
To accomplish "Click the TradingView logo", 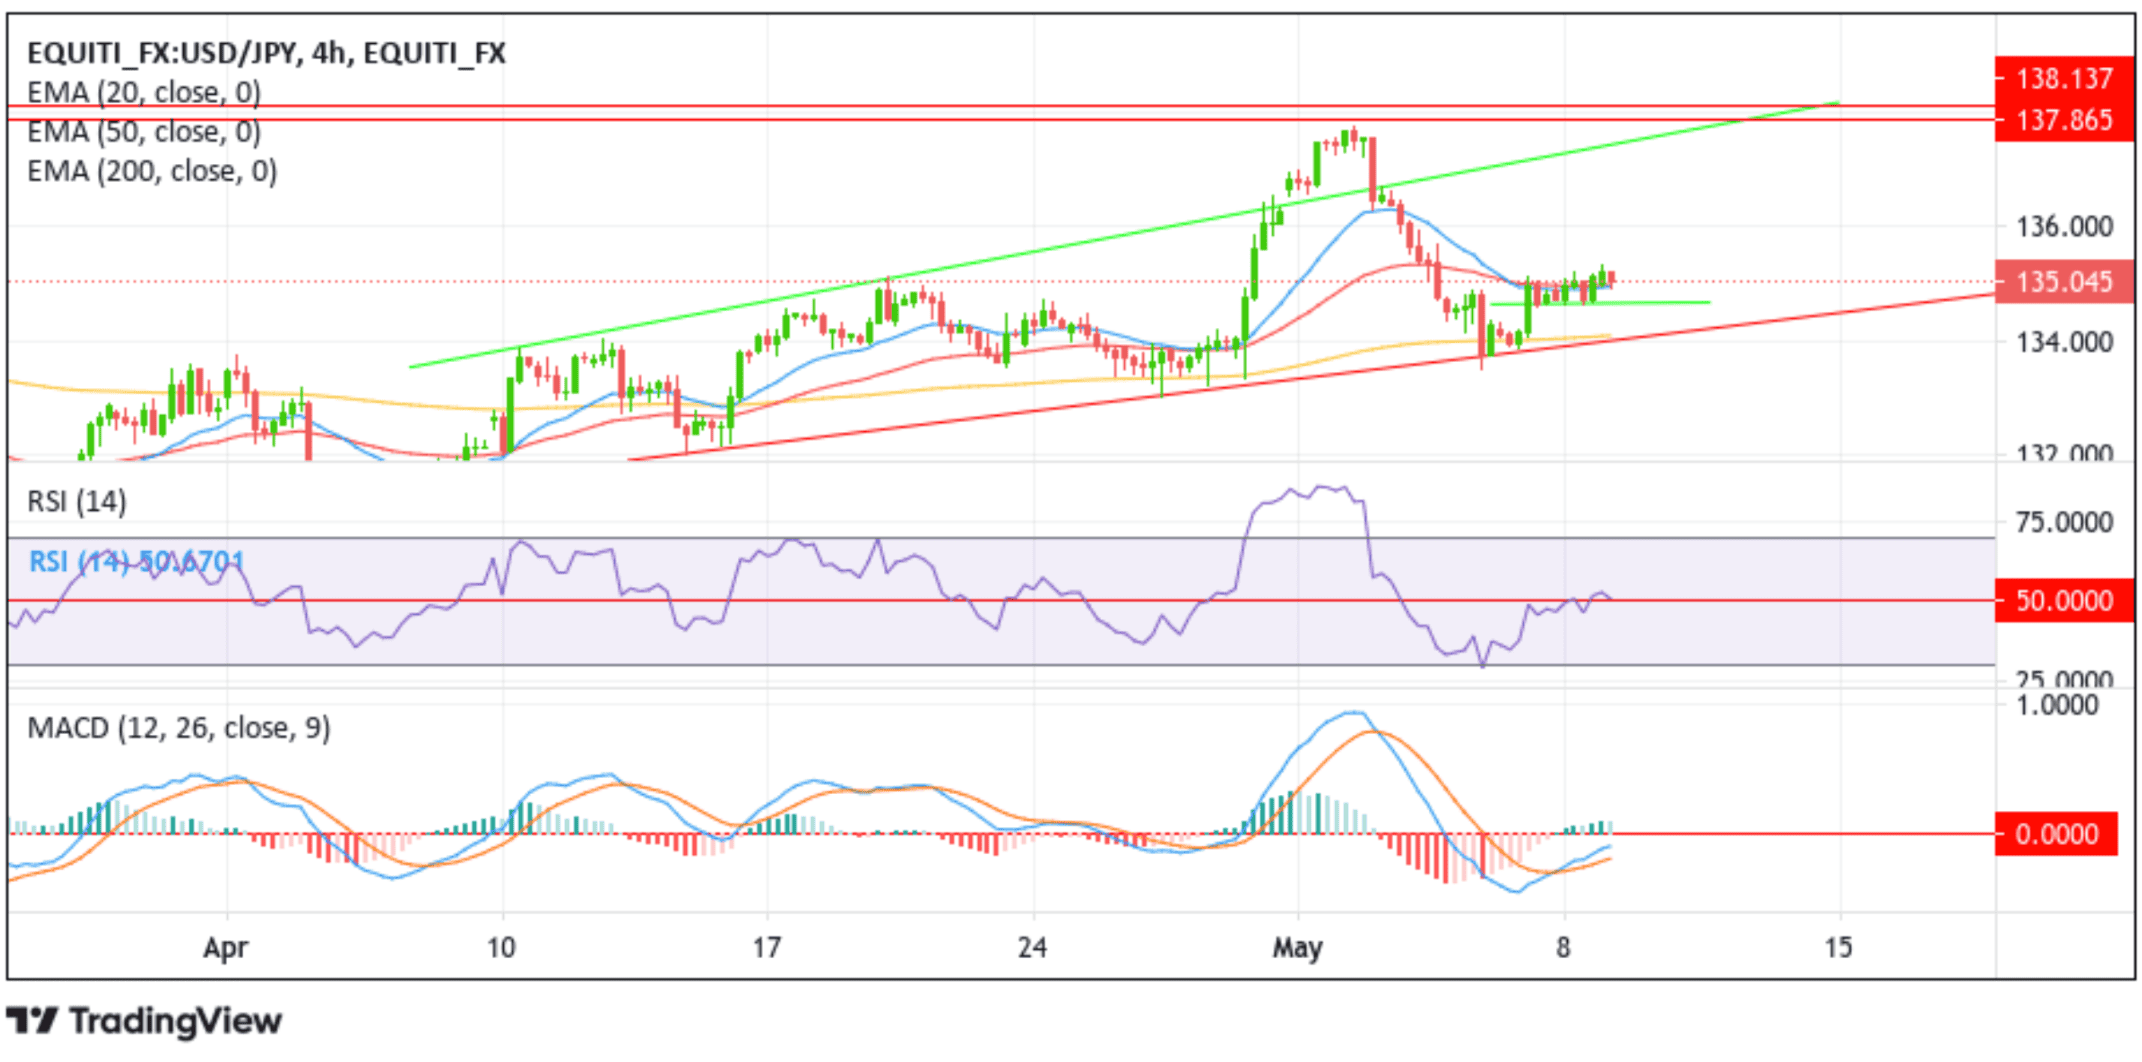I will [144, 1021].
